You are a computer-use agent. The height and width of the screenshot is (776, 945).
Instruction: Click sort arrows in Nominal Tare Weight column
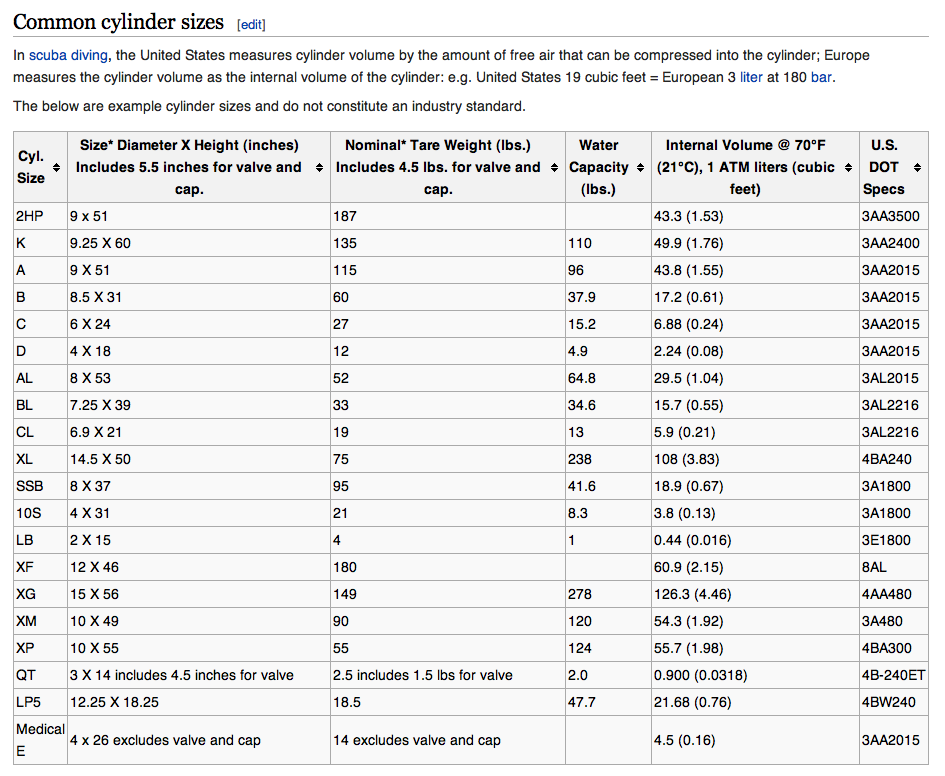(555, 167)
